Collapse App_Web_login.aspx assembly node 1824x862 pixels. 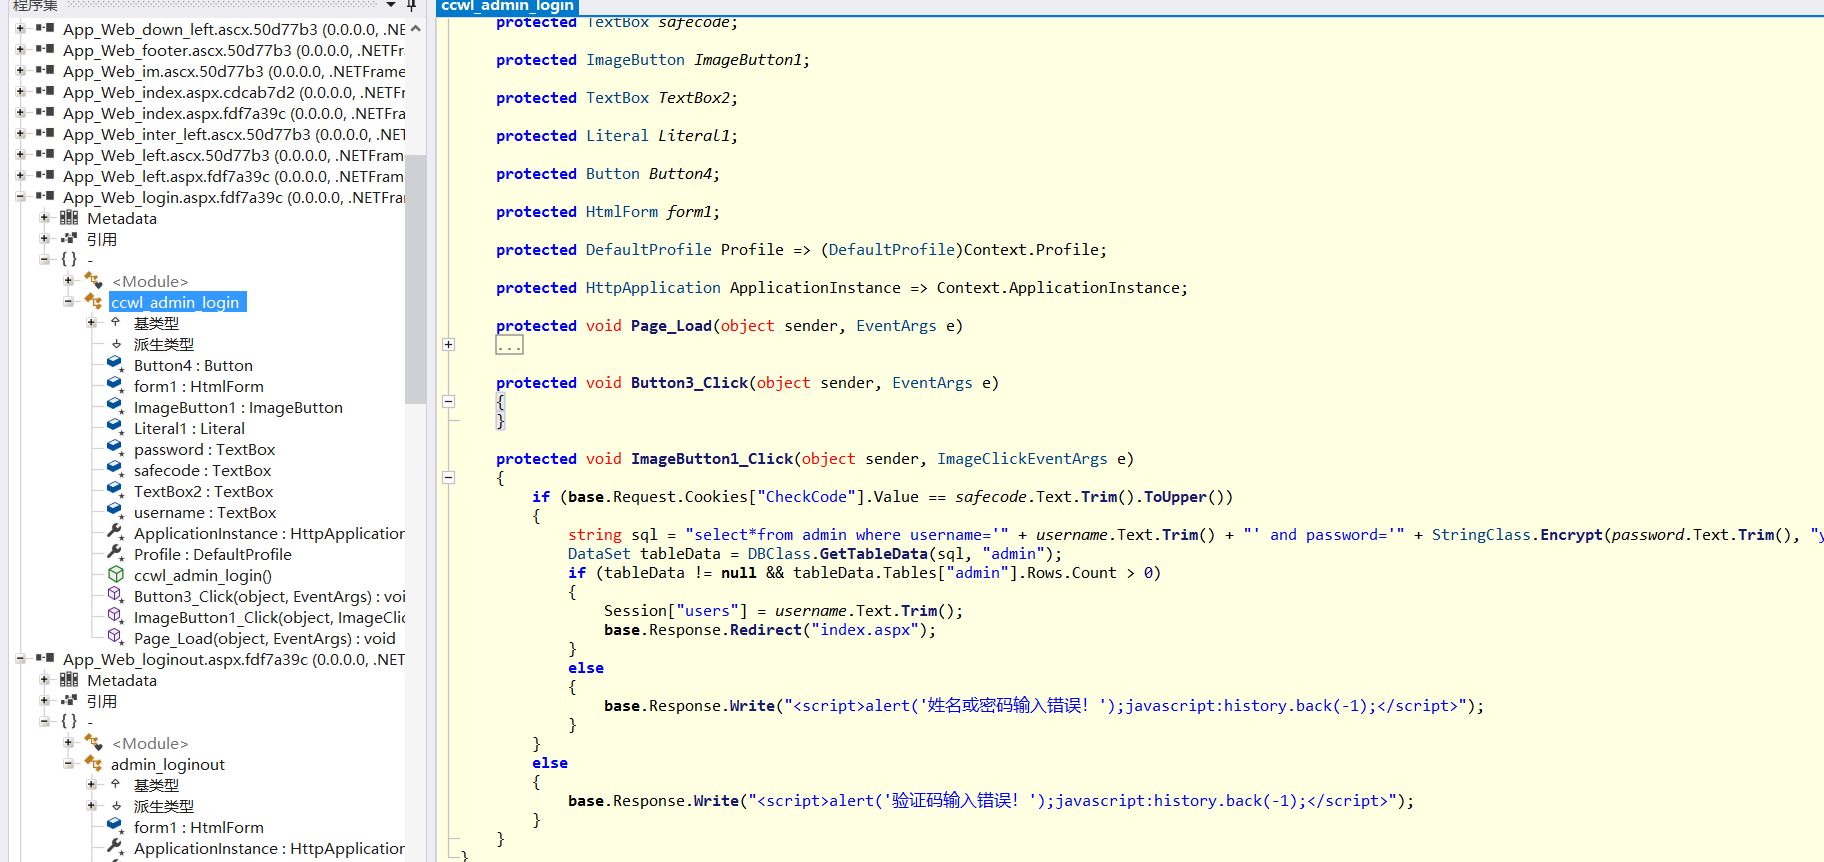(x=20, y=197)
